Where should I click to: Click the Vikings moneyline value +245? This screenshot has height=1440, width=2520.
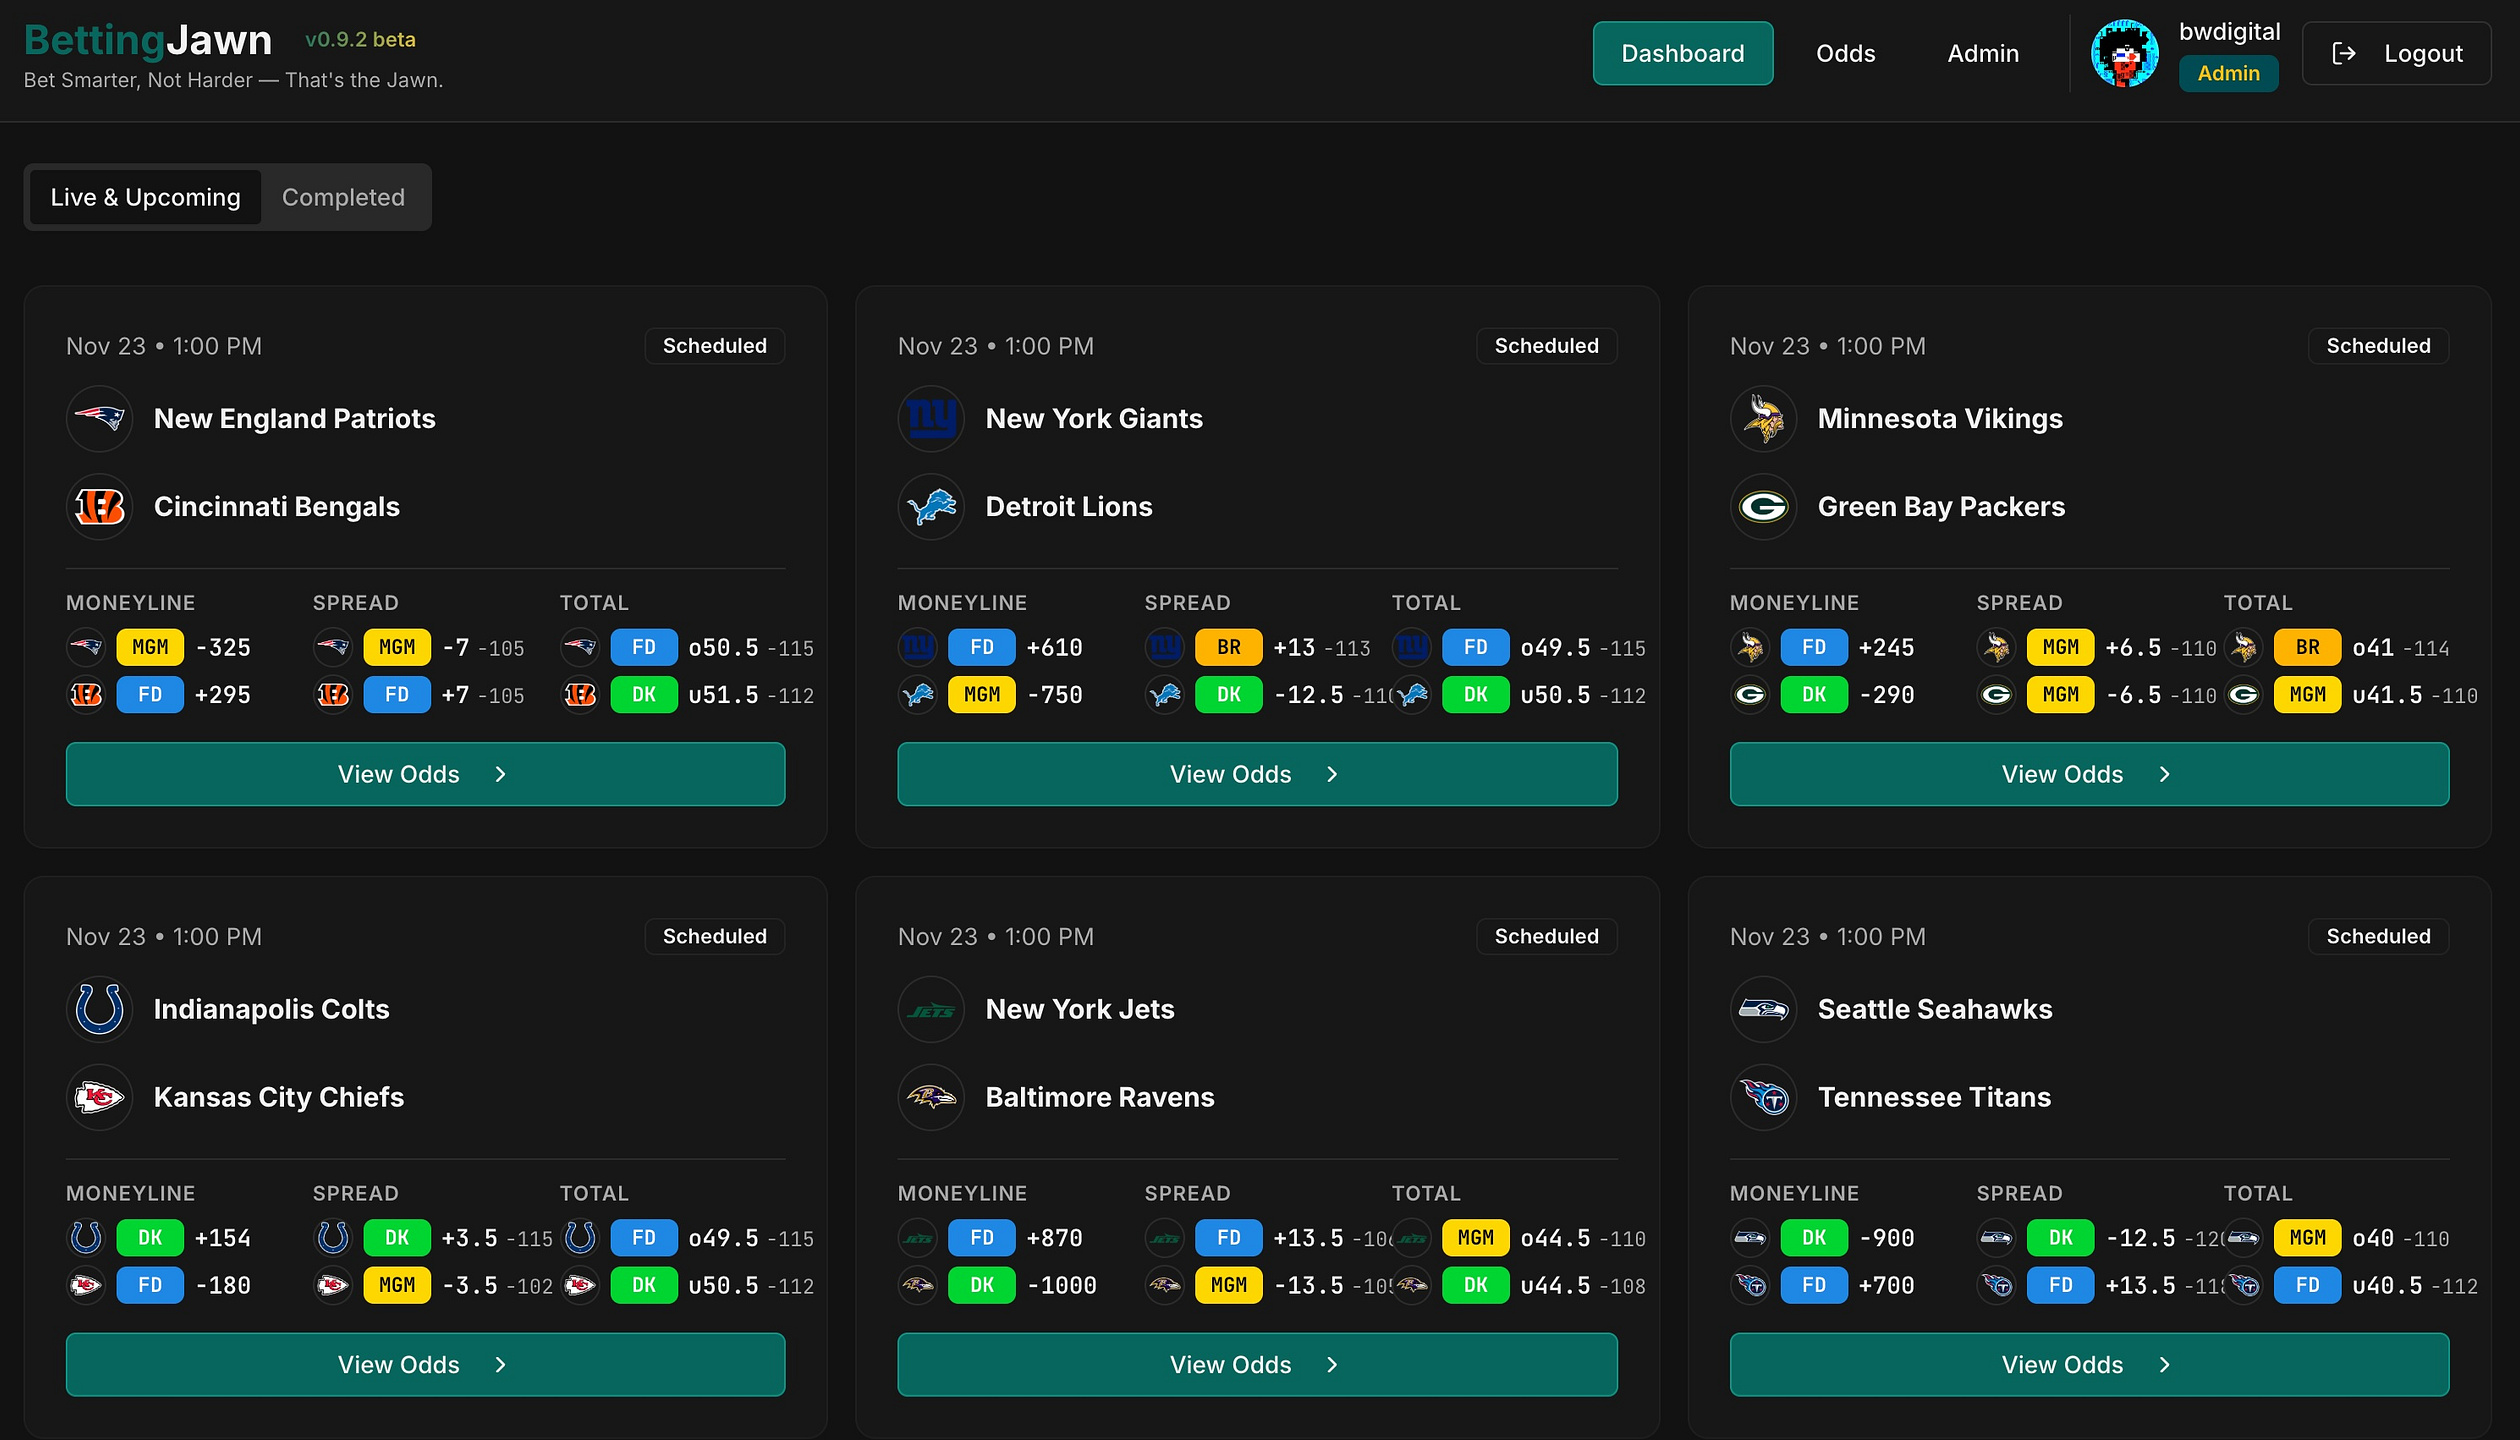tap(1886, 648)
